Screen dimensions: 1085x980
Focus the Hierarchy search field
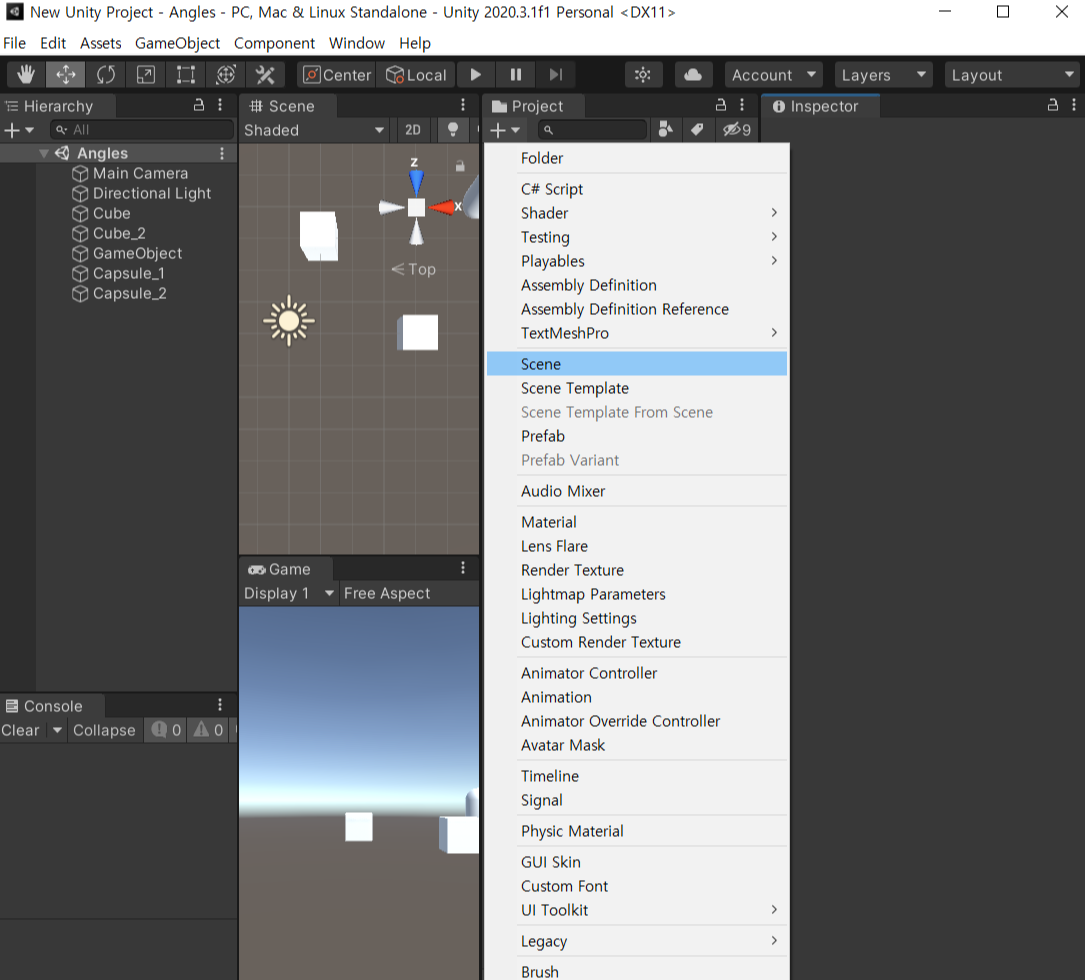142,130
